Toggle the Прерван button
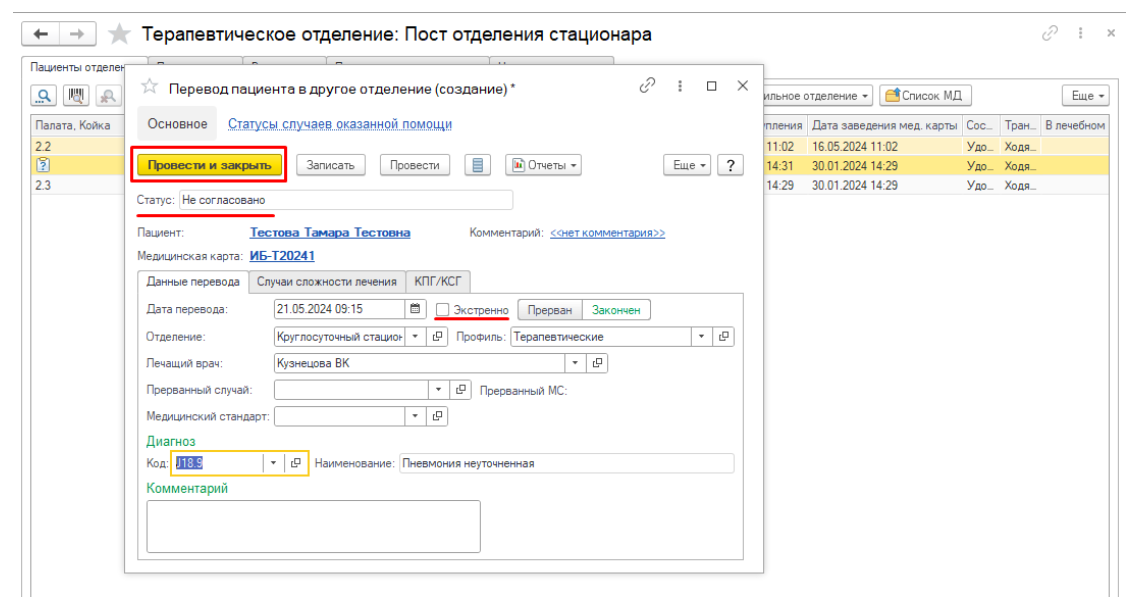This screenshot has height=614, width=1138. tap(550, 311)
